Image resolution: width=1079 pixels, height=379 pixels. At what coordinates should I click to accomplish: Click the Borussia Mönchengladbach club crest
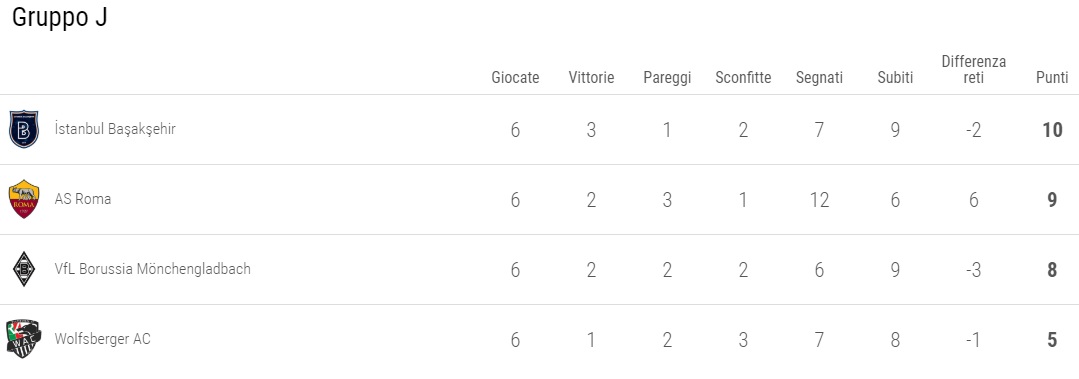[x=24, y=270]
